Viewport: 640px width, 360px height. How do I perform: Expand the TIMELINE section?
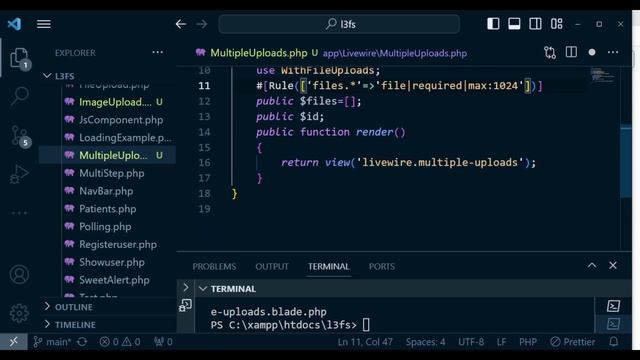click(x=108, y=325)
